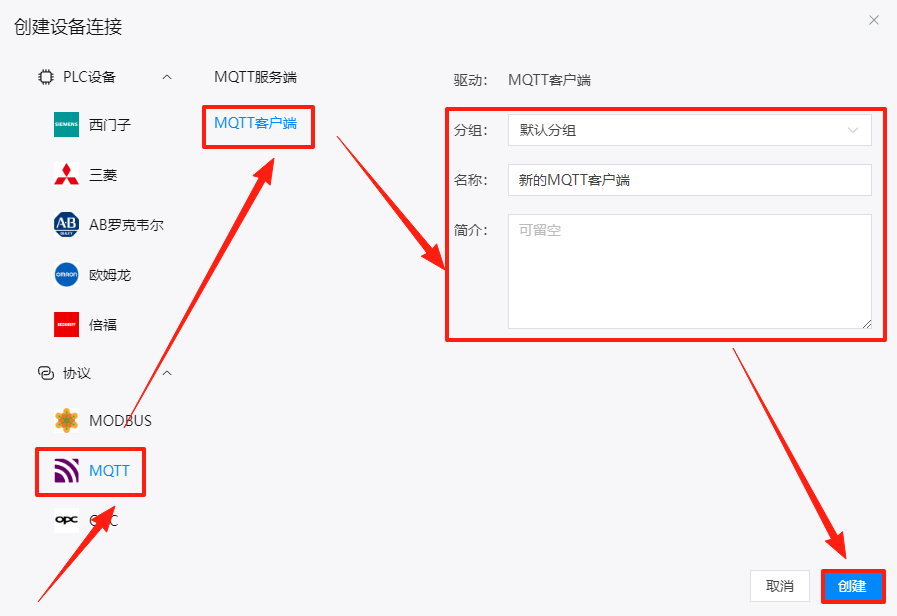
Task: Collapse the 协议 section chevron
Action: coord(167,373)
